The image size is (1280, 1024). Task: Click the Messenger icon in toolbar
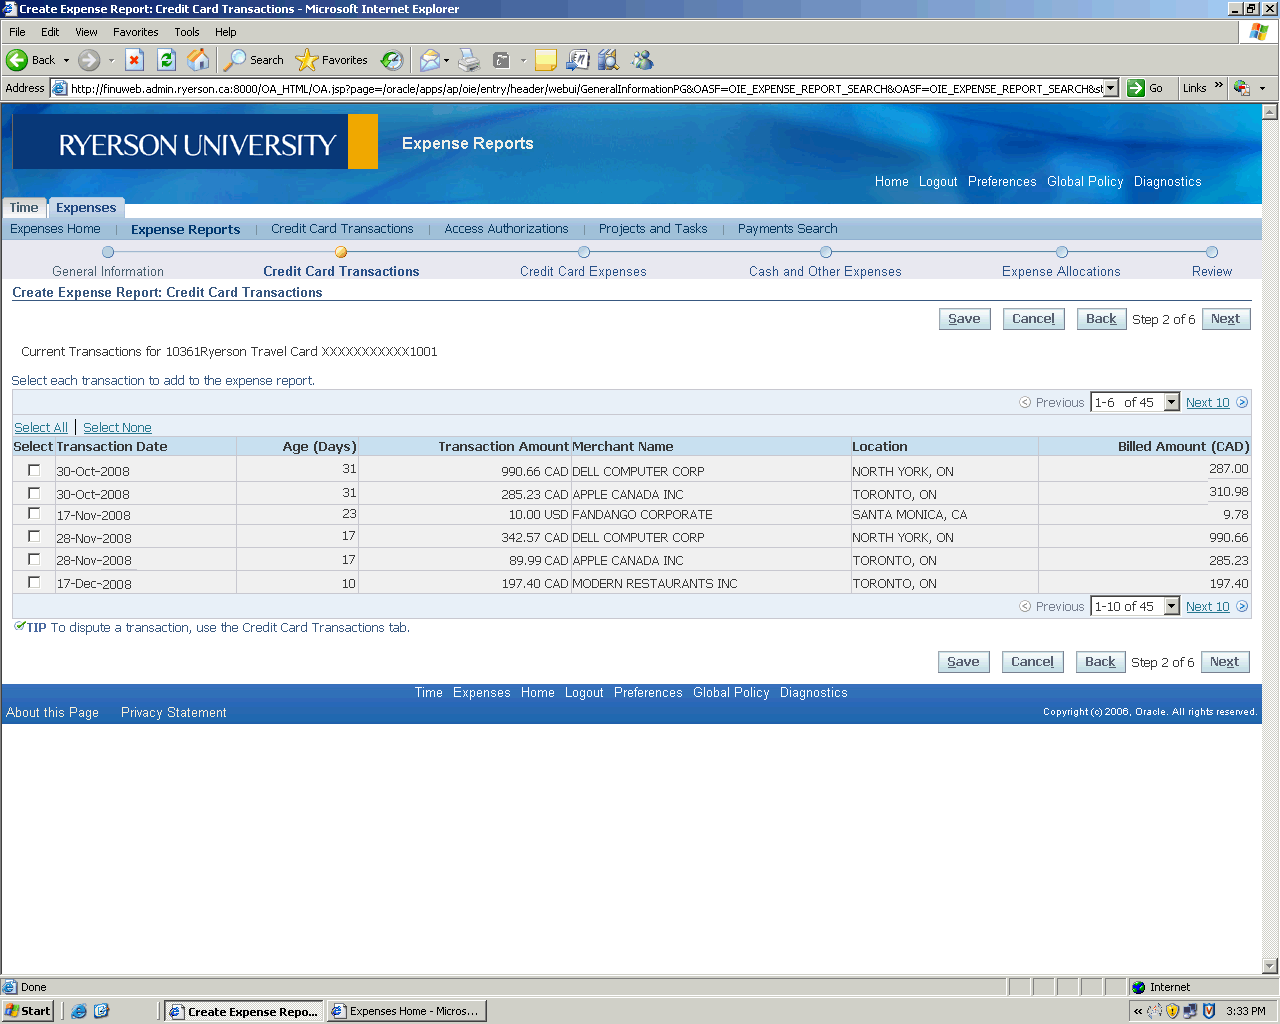pyautogui.click(x=642, y=60)
